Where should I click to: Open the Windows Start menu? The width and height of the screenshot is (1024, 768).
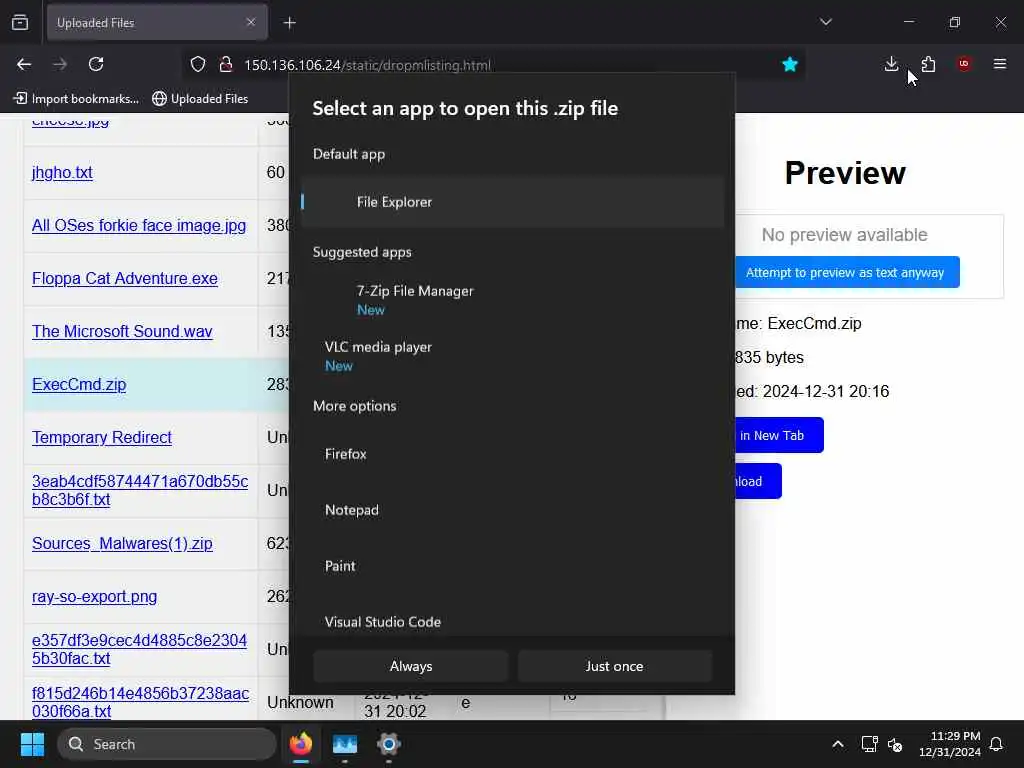[x=32, y=744]
